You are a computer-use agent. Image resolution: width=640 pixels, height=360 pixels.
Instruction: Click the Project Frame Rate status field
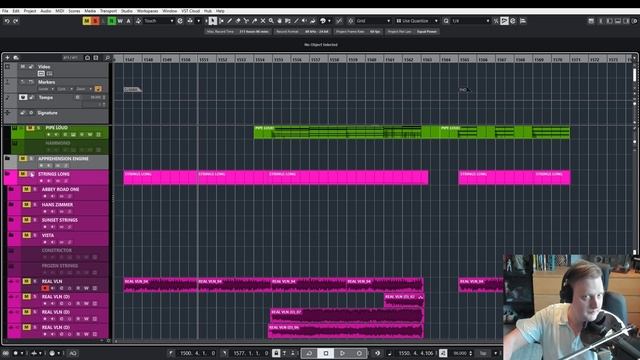(358, 31)
